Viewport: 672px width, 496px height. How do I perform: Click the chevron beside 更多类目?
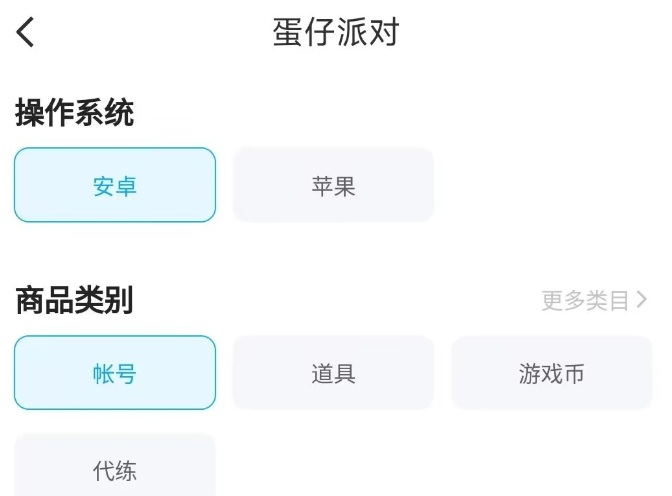642,300
